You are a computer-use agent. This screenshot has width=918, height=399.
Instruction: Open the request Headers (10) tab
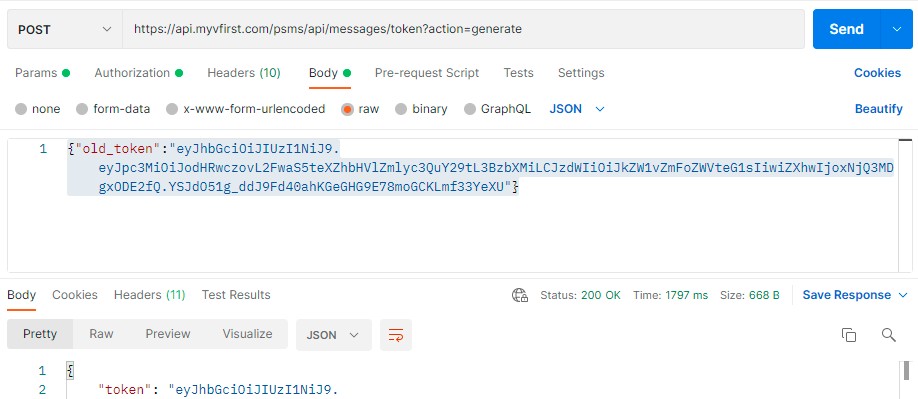coord(244,73)
